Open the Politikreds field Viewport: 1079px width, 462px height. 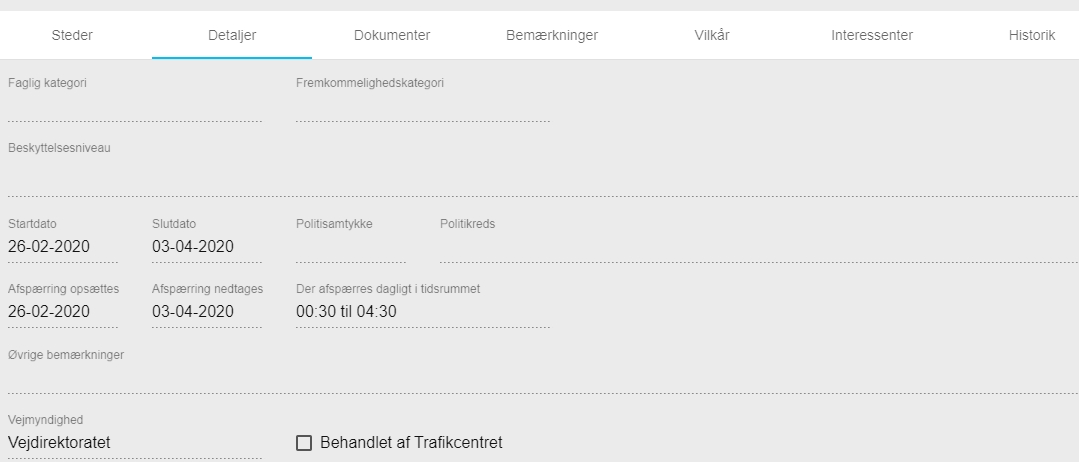coord(758,248)
